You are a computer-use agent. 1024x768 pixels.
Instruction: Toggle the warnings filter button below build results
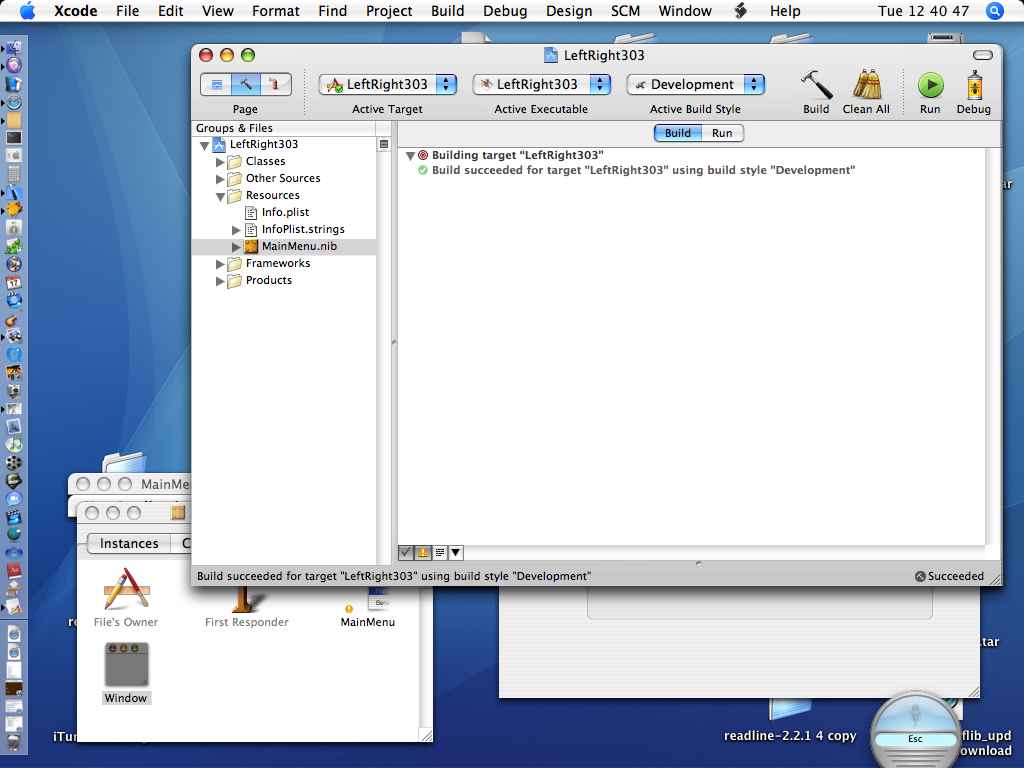(x=423, y=553)
